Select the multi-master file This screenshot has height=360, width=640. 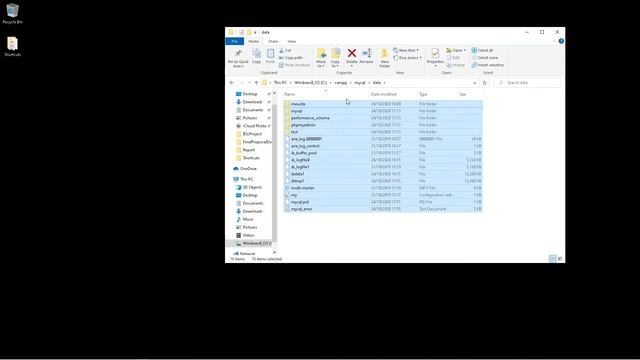click(x=383, y=188)
